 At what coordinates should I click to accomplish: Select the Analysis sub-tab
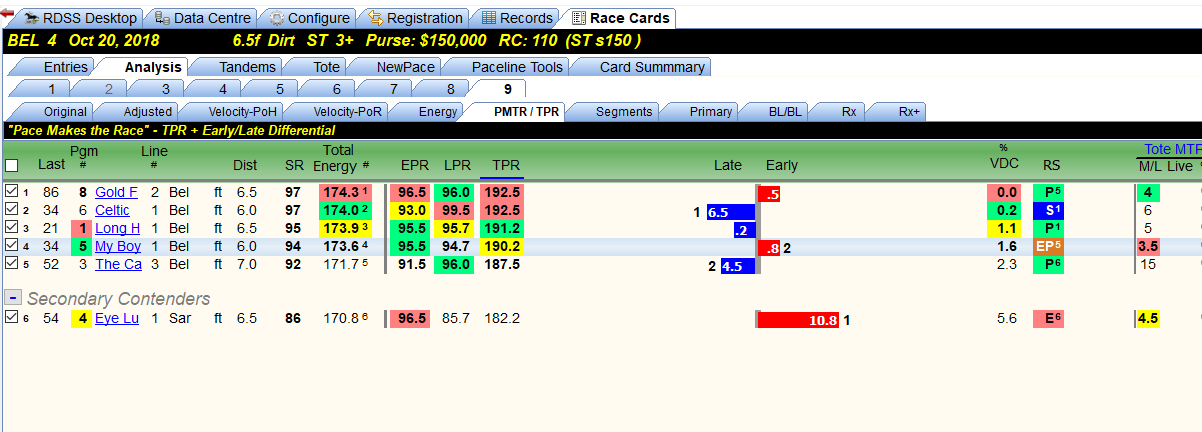pos(152,67)
